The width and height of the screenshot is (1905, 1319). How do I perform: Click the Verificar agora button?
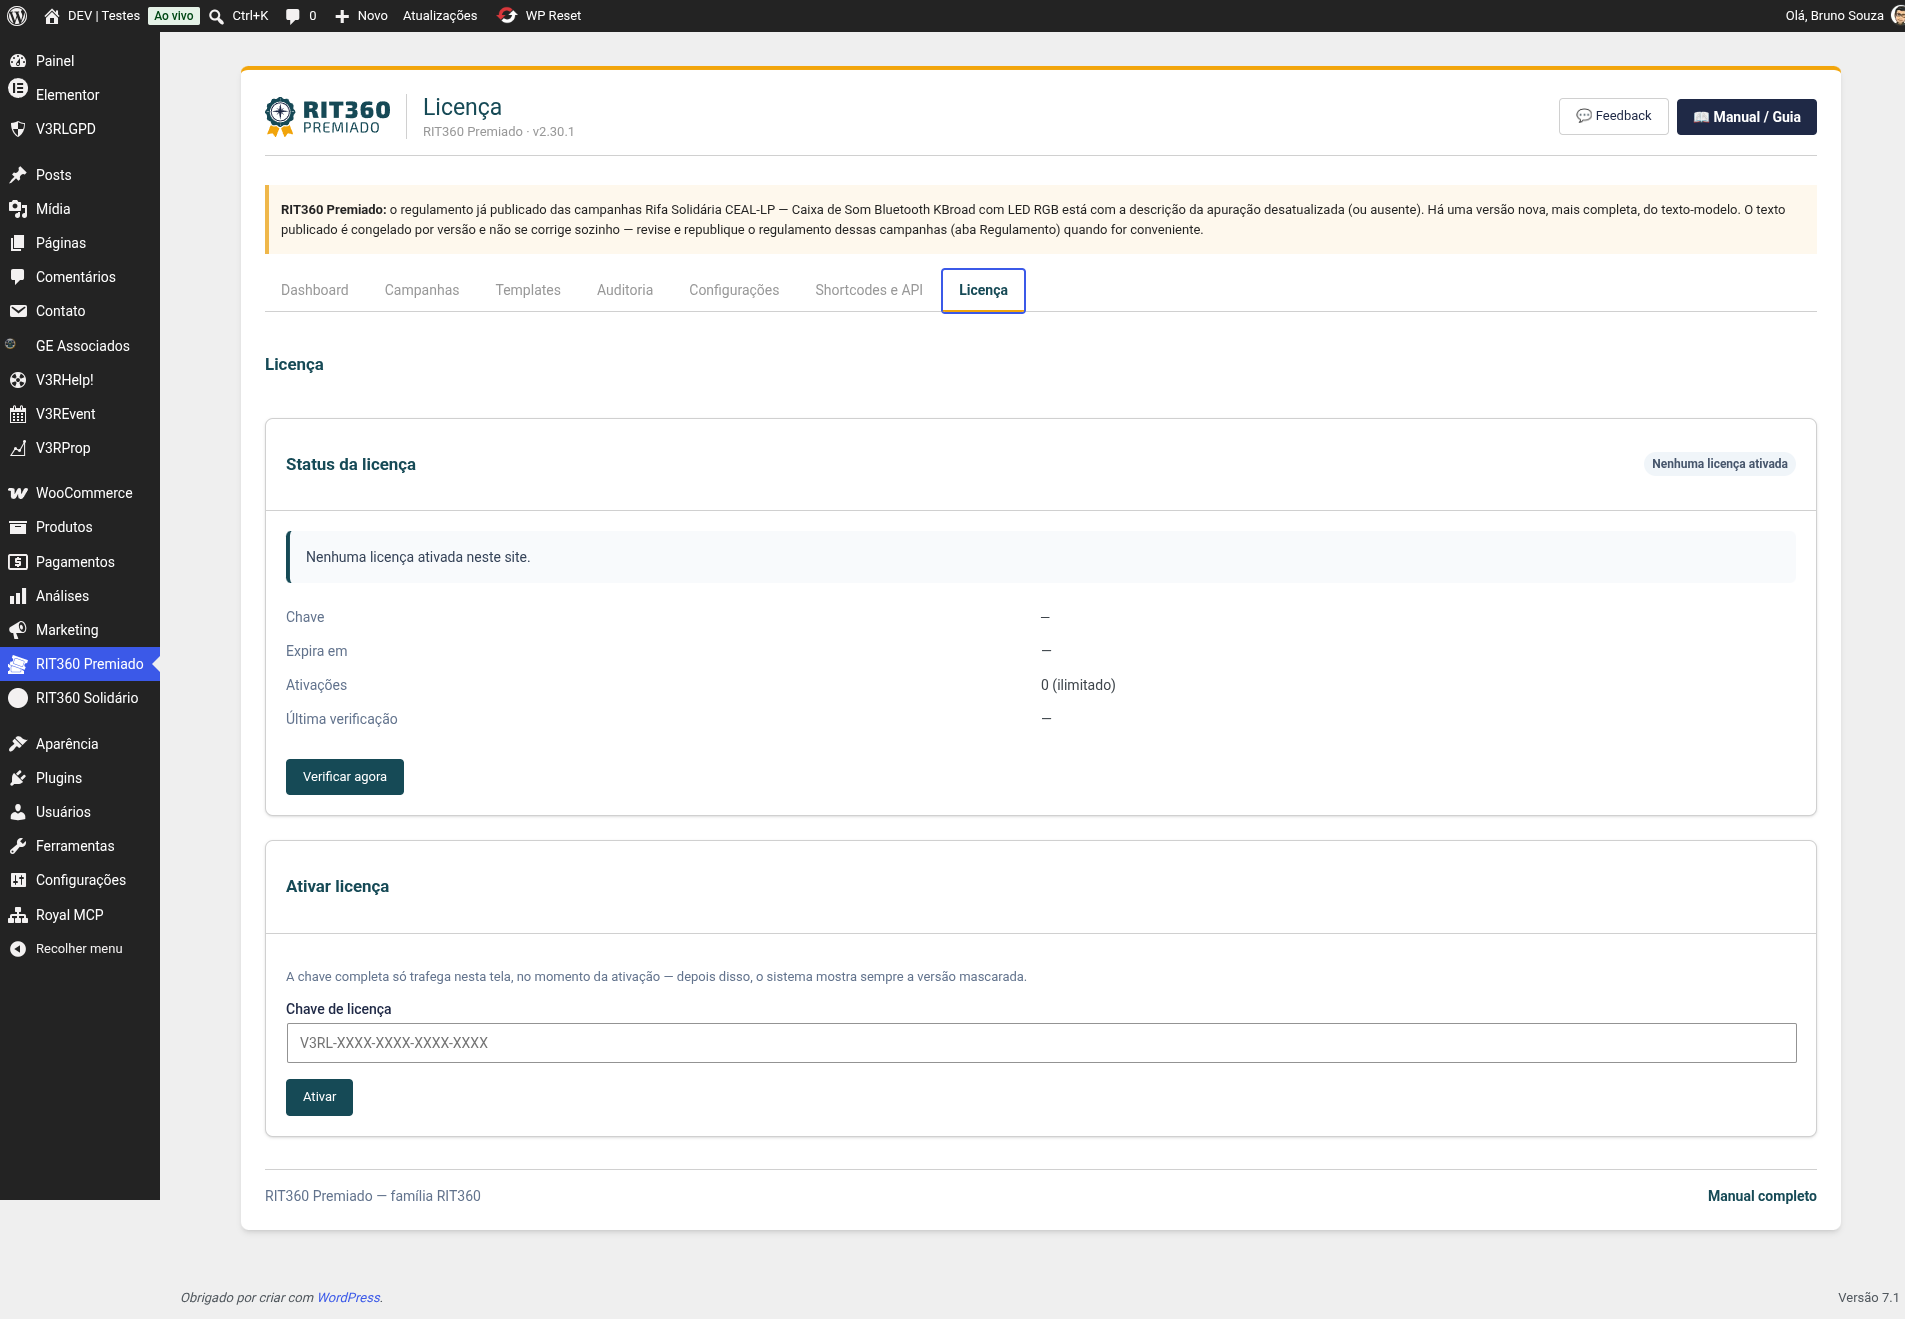pos(345,777)
